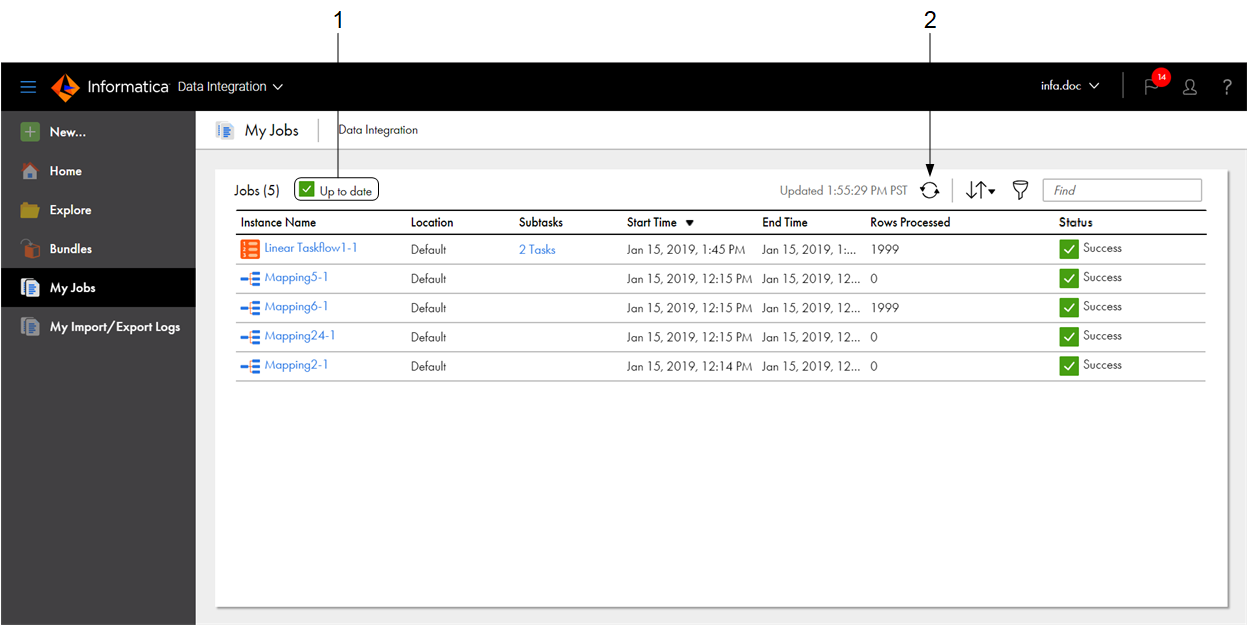Screen dimensions: 1248x626
Task: Sort by Status column header
Action: tap(1076, 223)
